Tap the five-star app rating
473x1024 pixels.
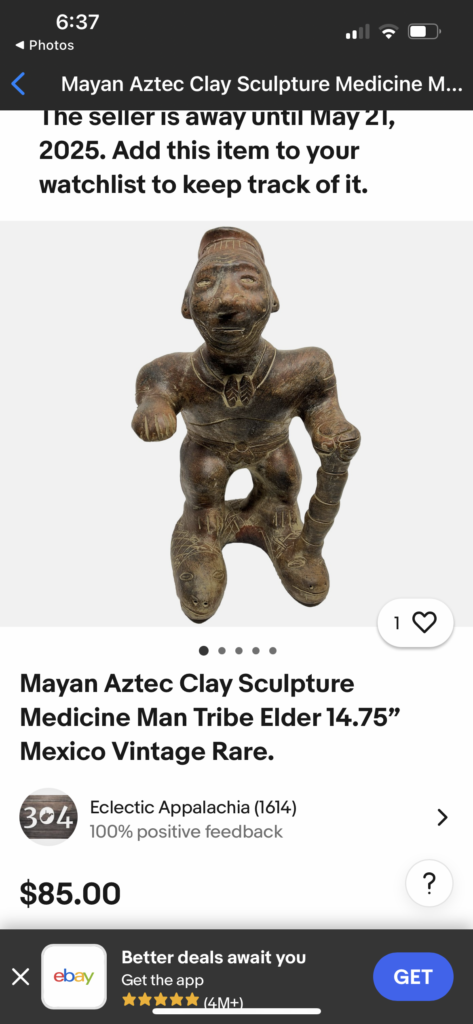(160, 1000)
